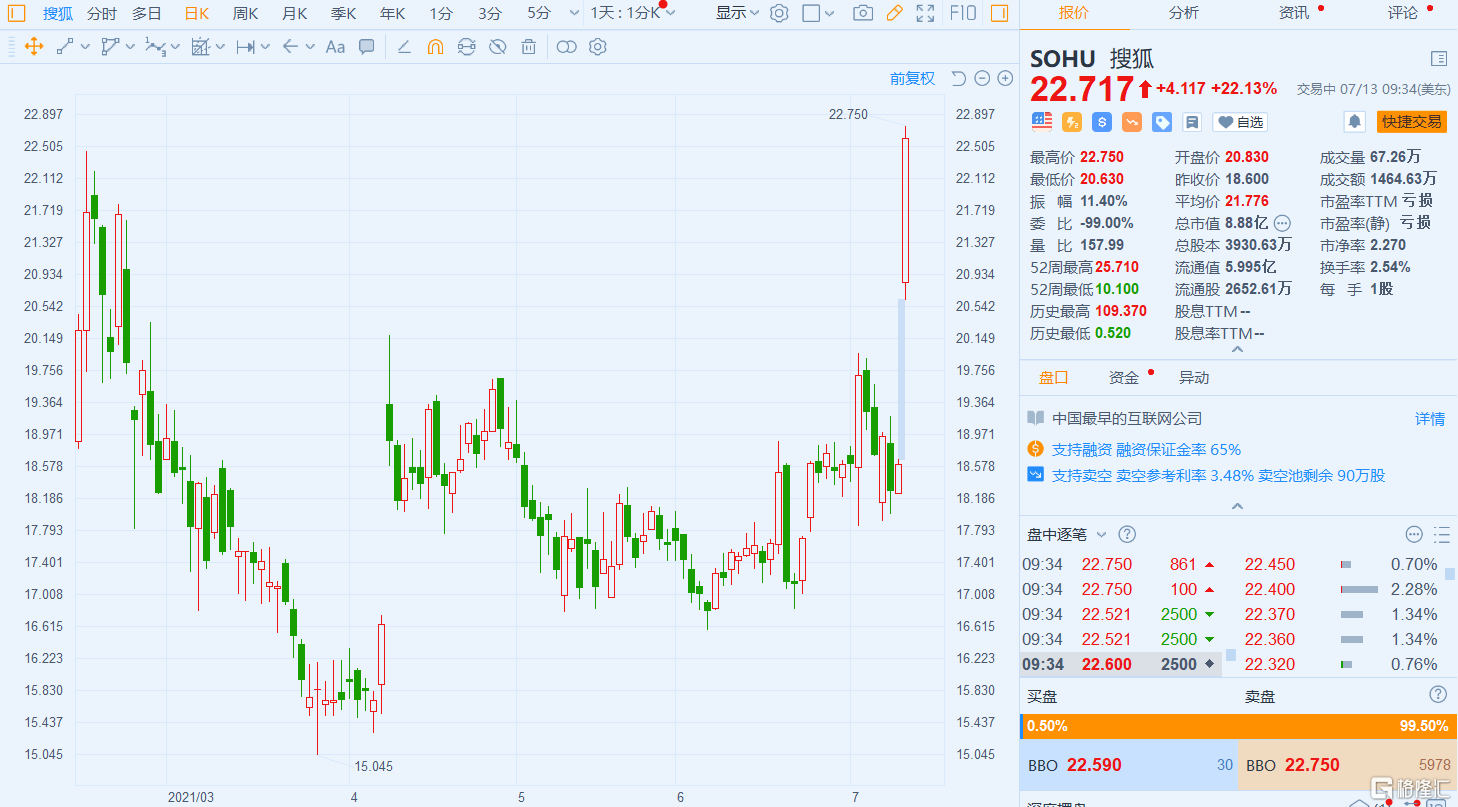Viewport: 1458px width, 807px height.
Task: Take a chart screenshot with camera
Action: [862, 14]
